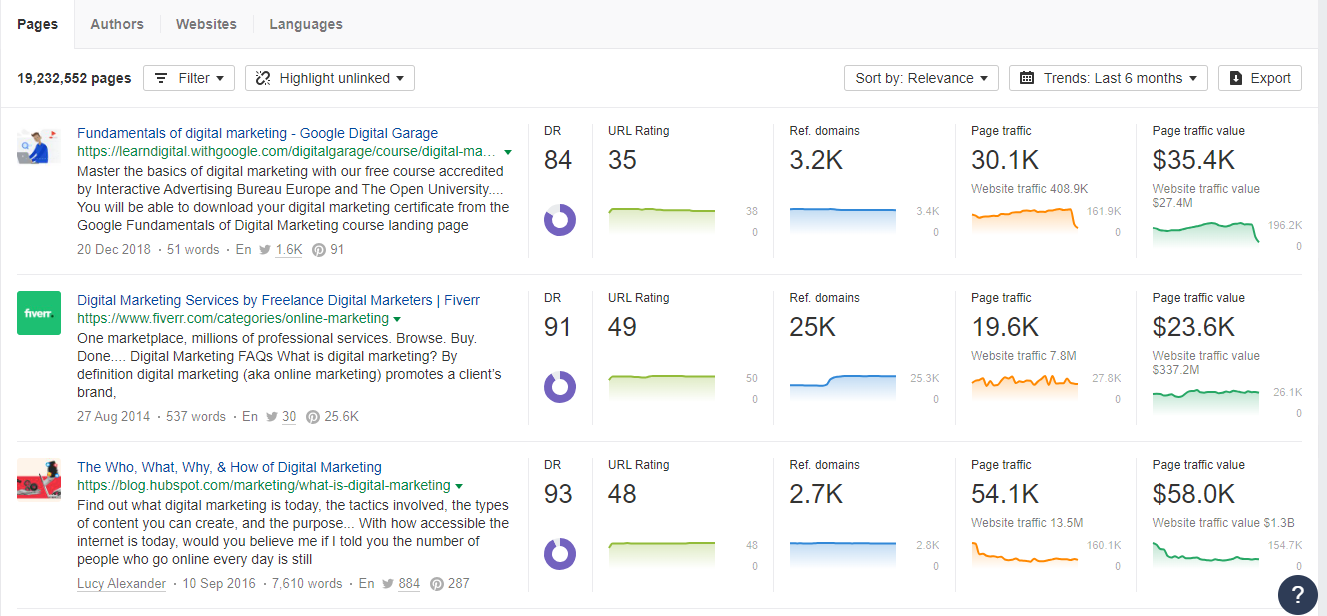Click the '537 words' word count
This screenshot has height=616, width=1327.
(x=196, y=417)
